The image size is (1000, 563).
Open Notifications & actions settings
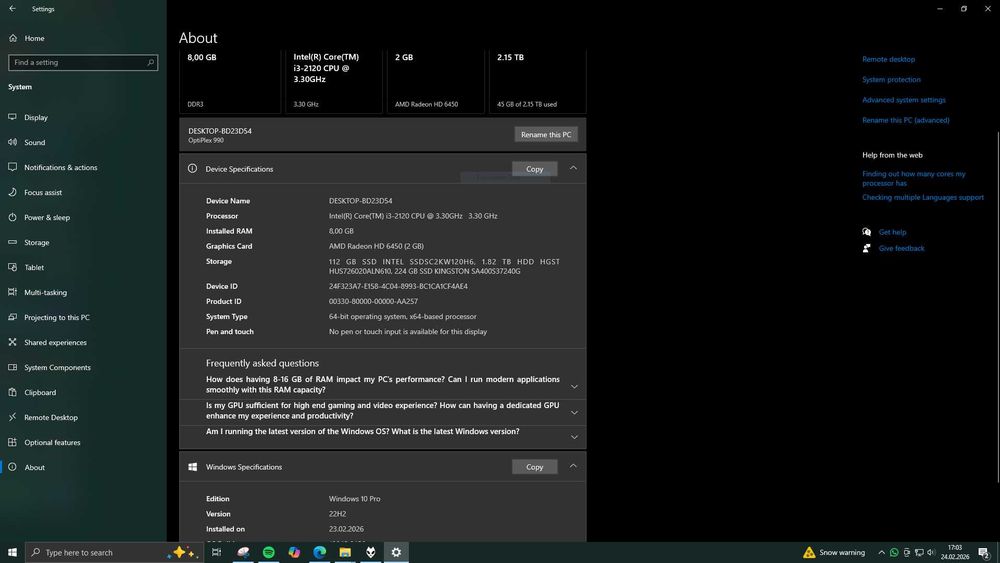pos(61,167)
